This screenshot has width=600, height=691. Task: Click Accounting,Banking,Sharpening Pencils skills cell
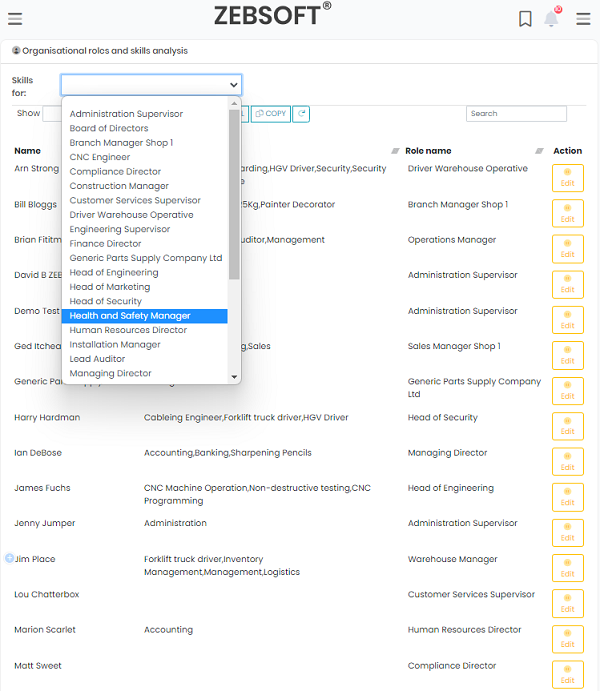coord(228,453)
